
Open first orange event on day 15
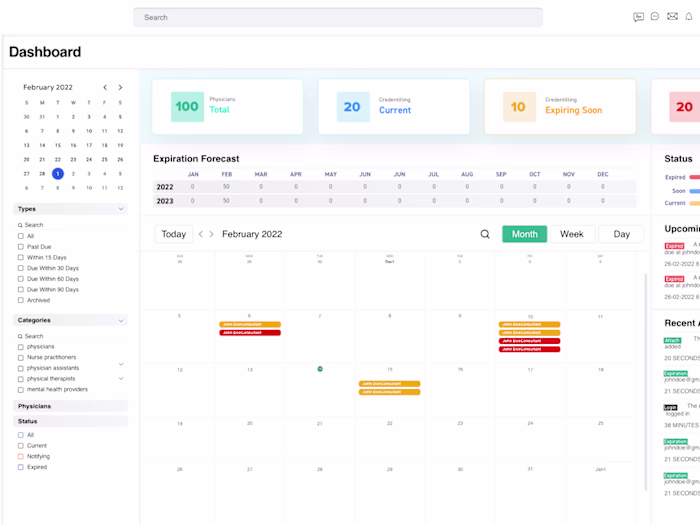tap(389, 384)
